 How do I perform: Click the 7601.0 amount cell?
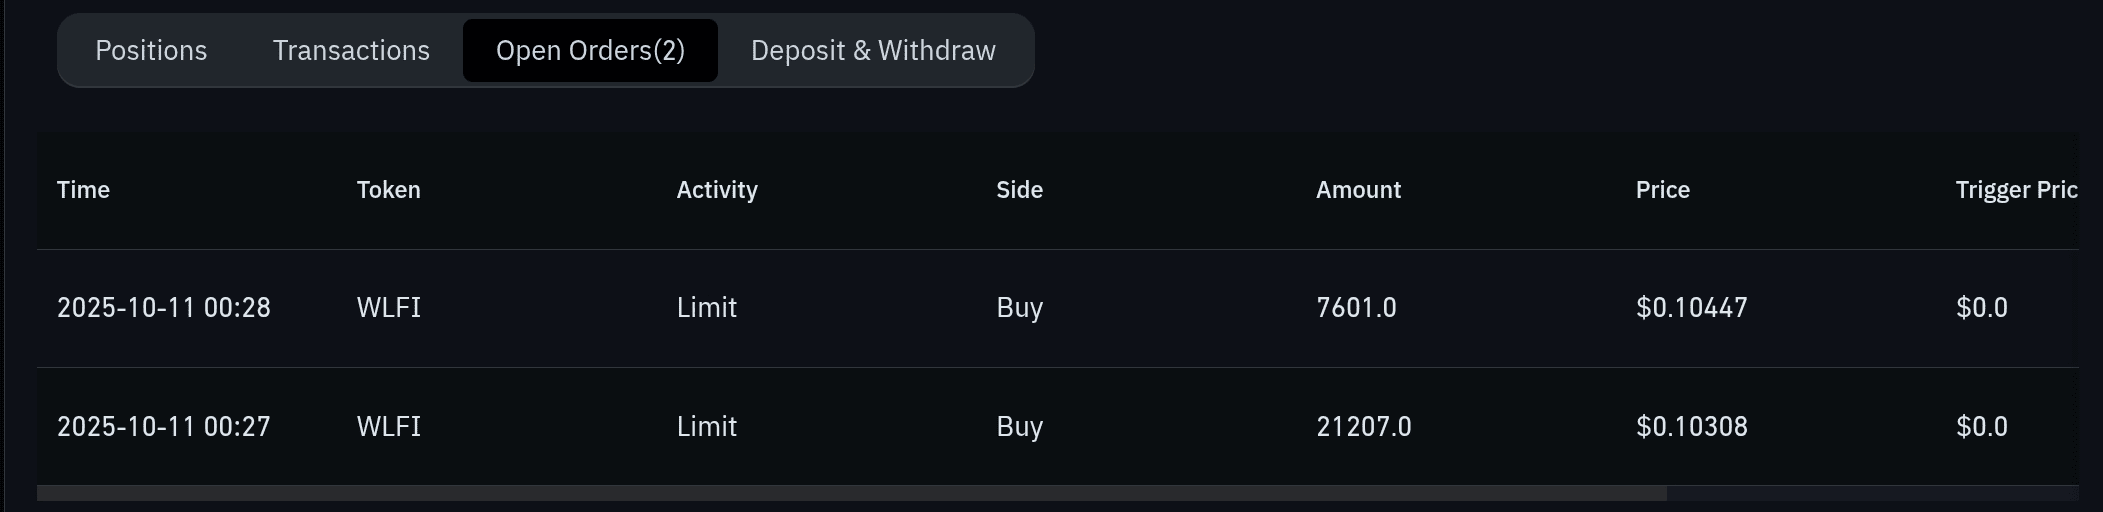click(1356, 308)
